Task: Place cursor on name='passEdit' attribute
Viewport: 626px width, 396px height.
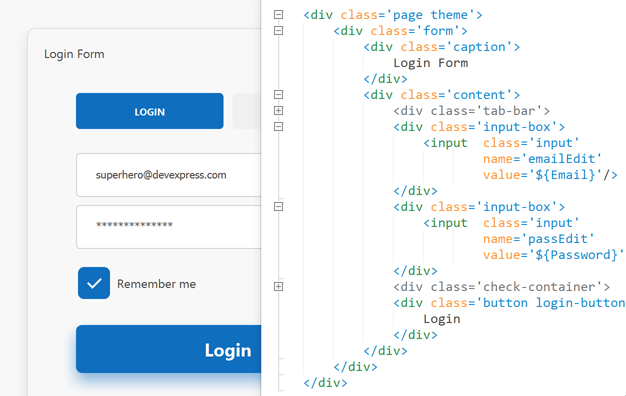Action: coord(539,239)
